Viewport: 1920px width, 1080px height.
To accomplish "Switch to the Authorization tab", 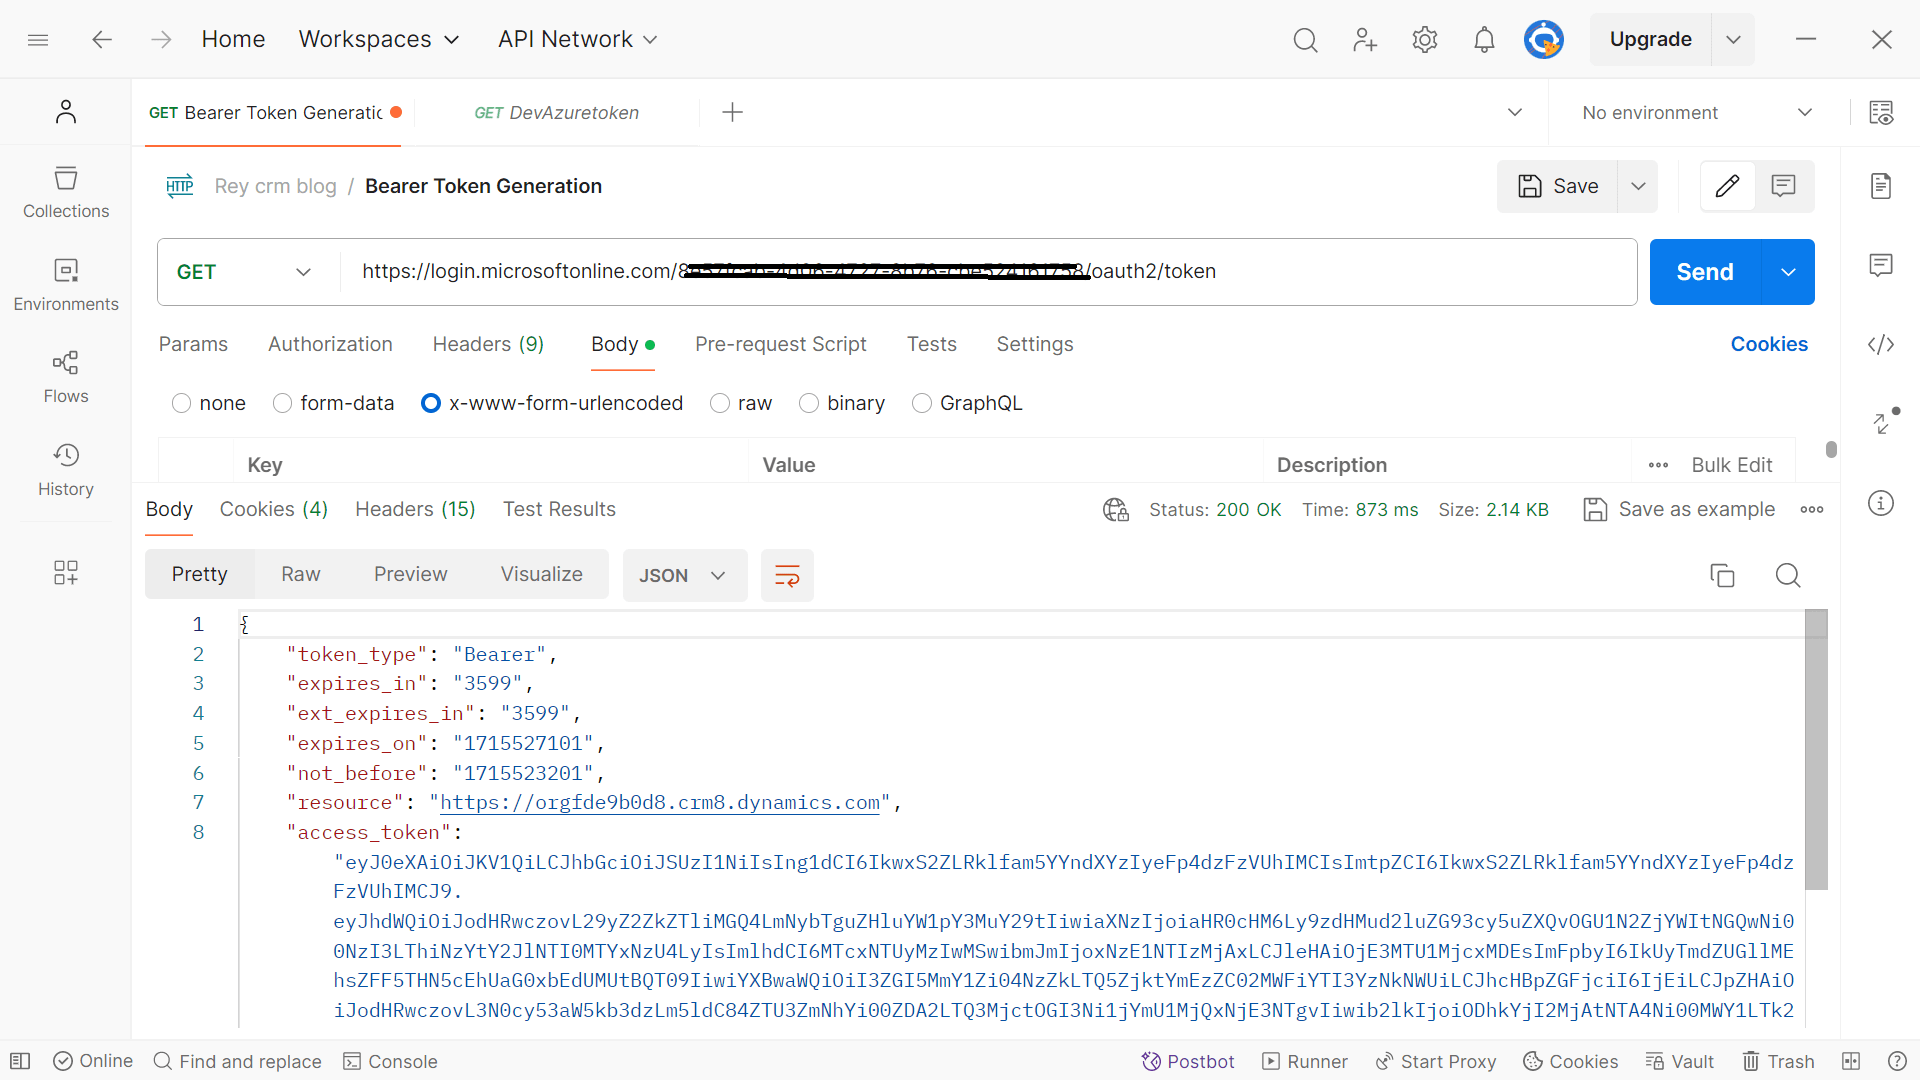I will [x=330, y=344].
